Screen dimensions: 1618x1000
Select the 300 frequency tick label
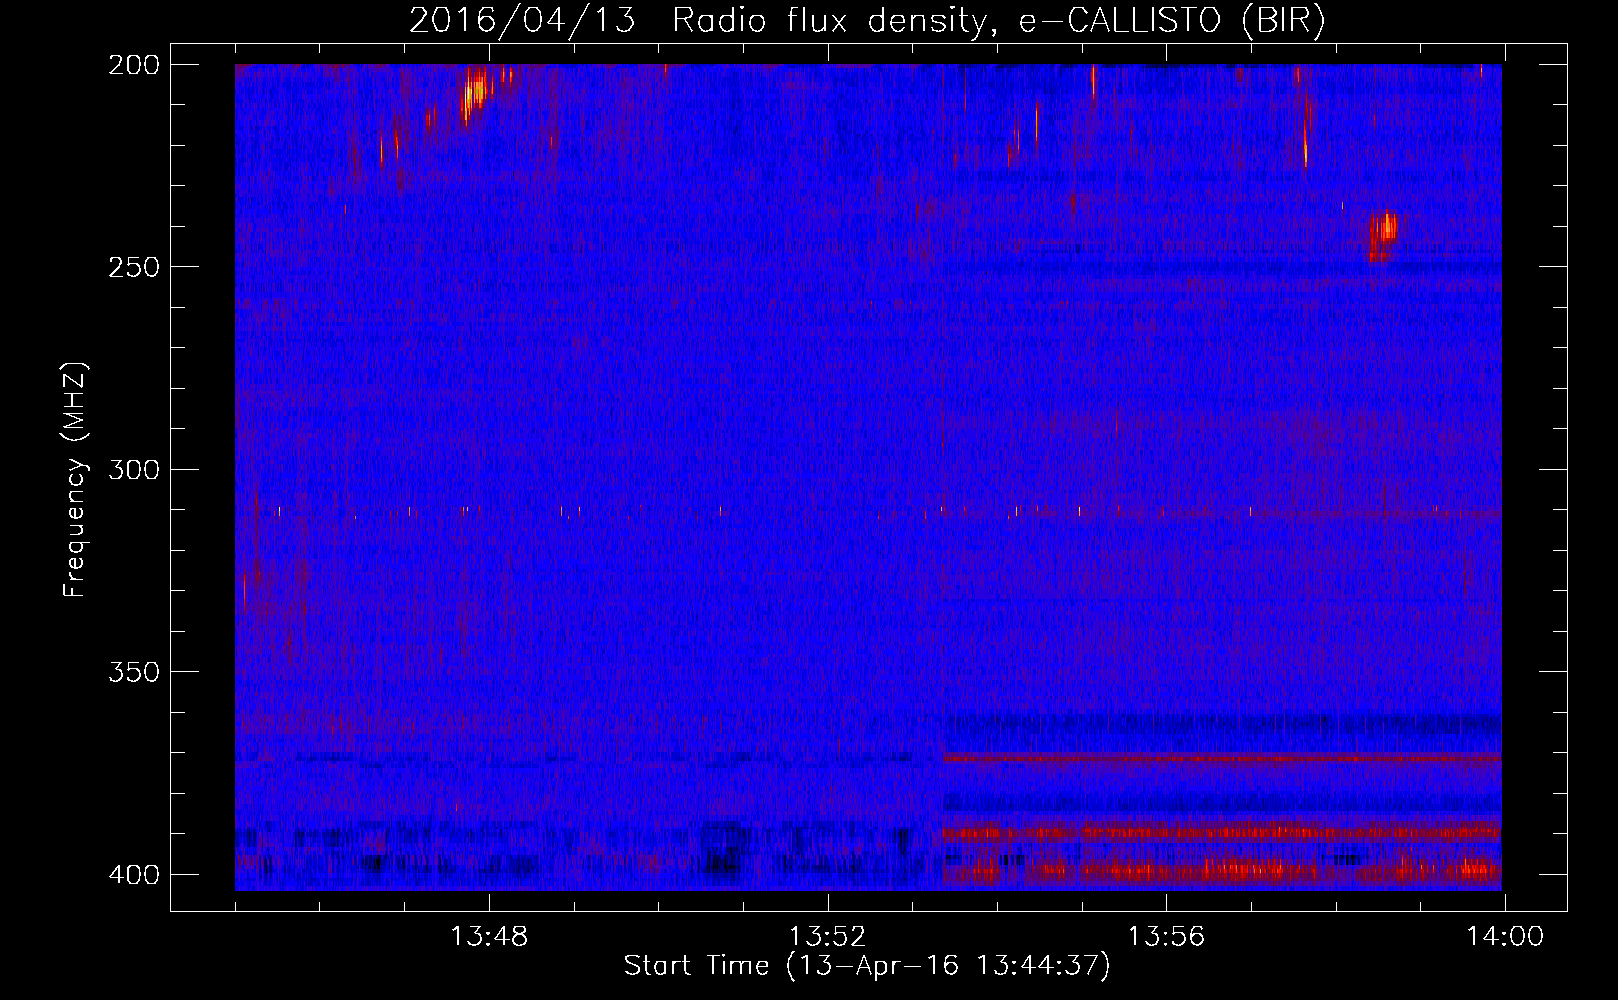(133, 470)
